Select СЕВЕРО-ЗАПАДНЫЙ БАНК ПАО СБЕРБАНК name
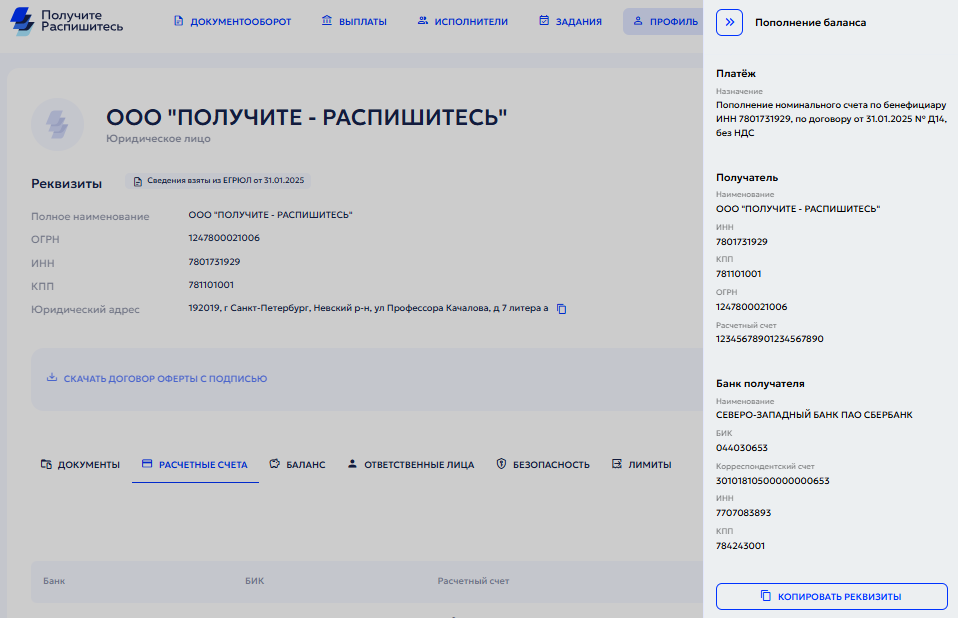958x618 pixels. click(x=814, y=415)
